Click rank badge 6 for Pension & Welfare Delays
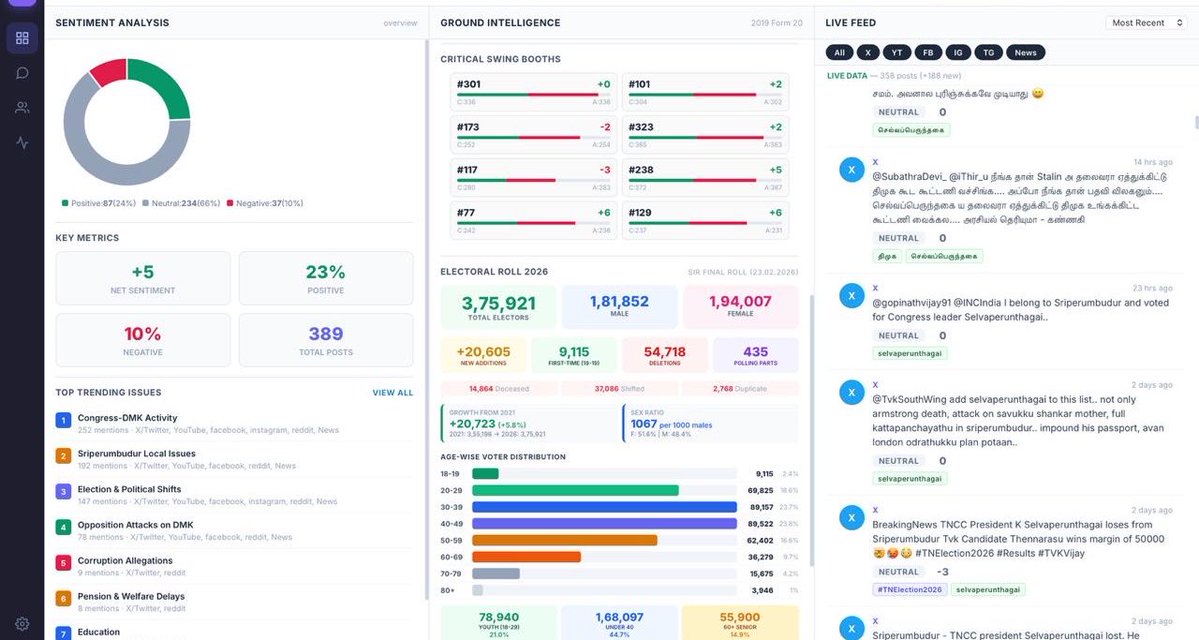 [63, 599]
